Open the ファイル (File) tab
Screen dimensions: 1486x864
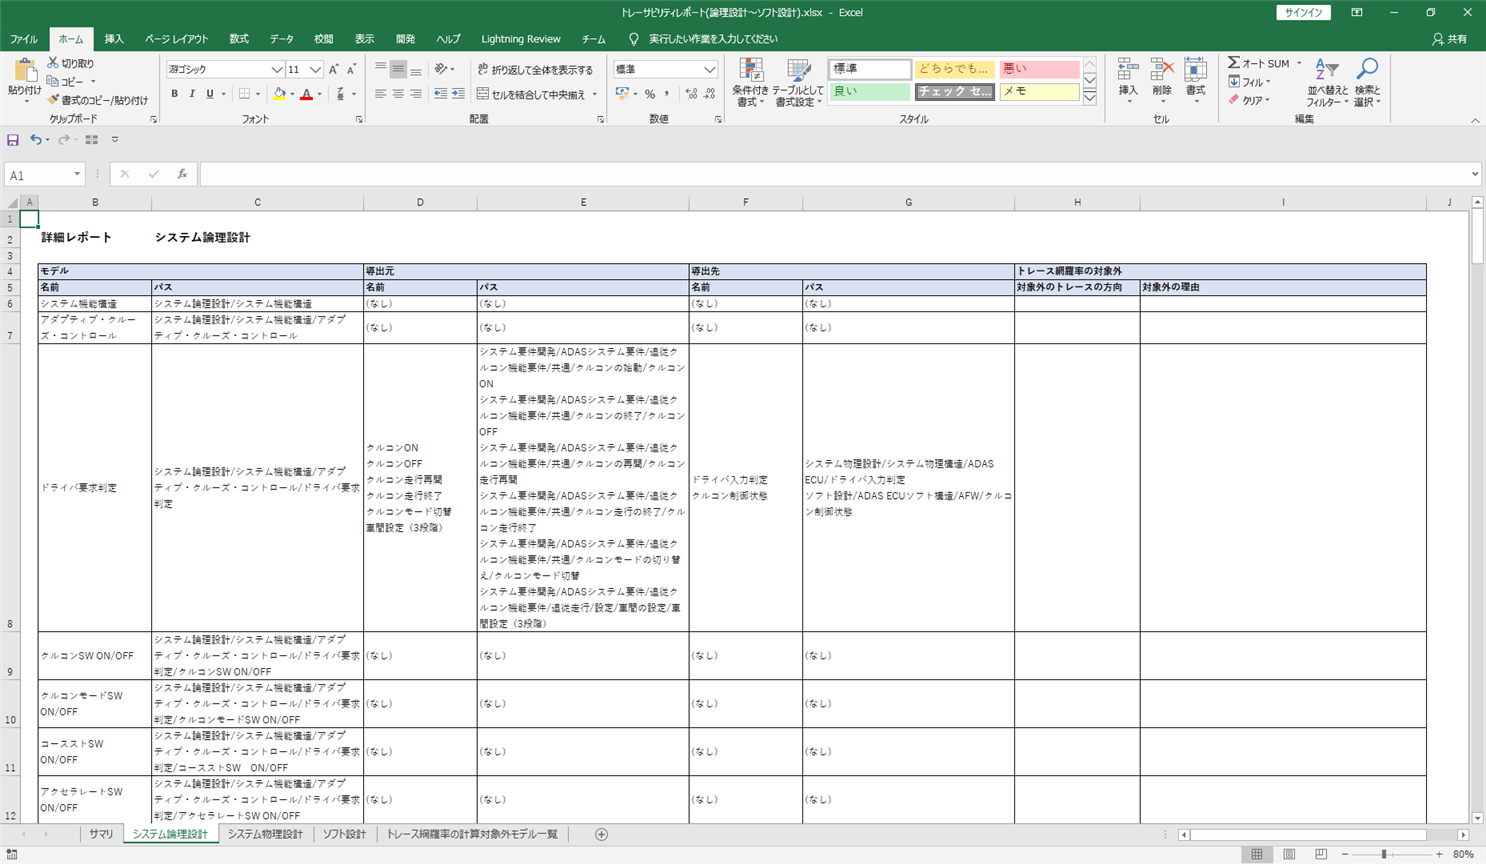pyautogui.click(x=24, y=39)
